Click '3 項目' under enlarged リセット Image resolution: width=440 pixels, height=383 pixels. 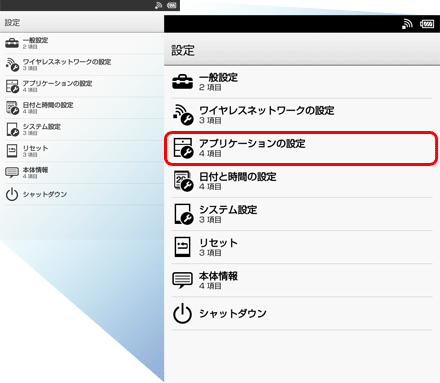click(x=210, y=253)
